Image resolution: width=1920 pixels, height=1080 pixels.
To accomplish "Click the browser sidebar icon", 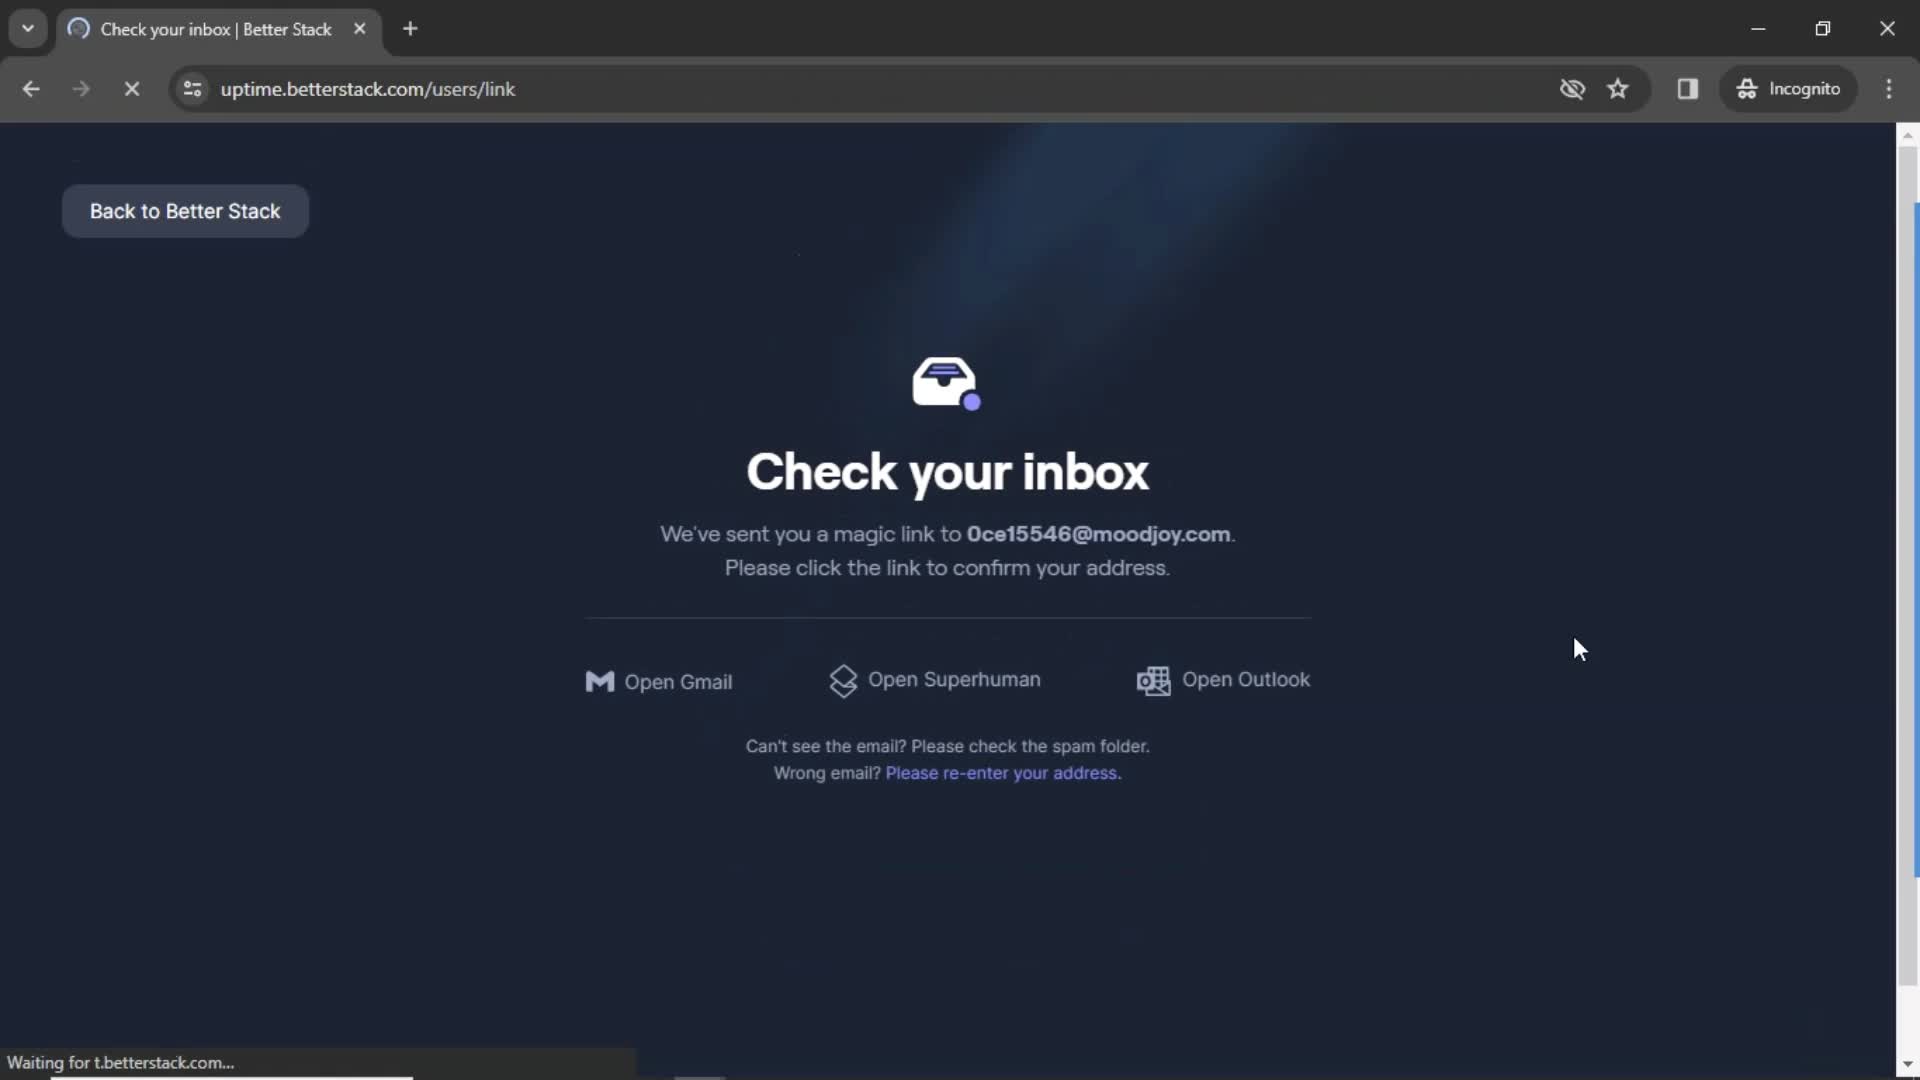I will click(x=1688, y=88).
